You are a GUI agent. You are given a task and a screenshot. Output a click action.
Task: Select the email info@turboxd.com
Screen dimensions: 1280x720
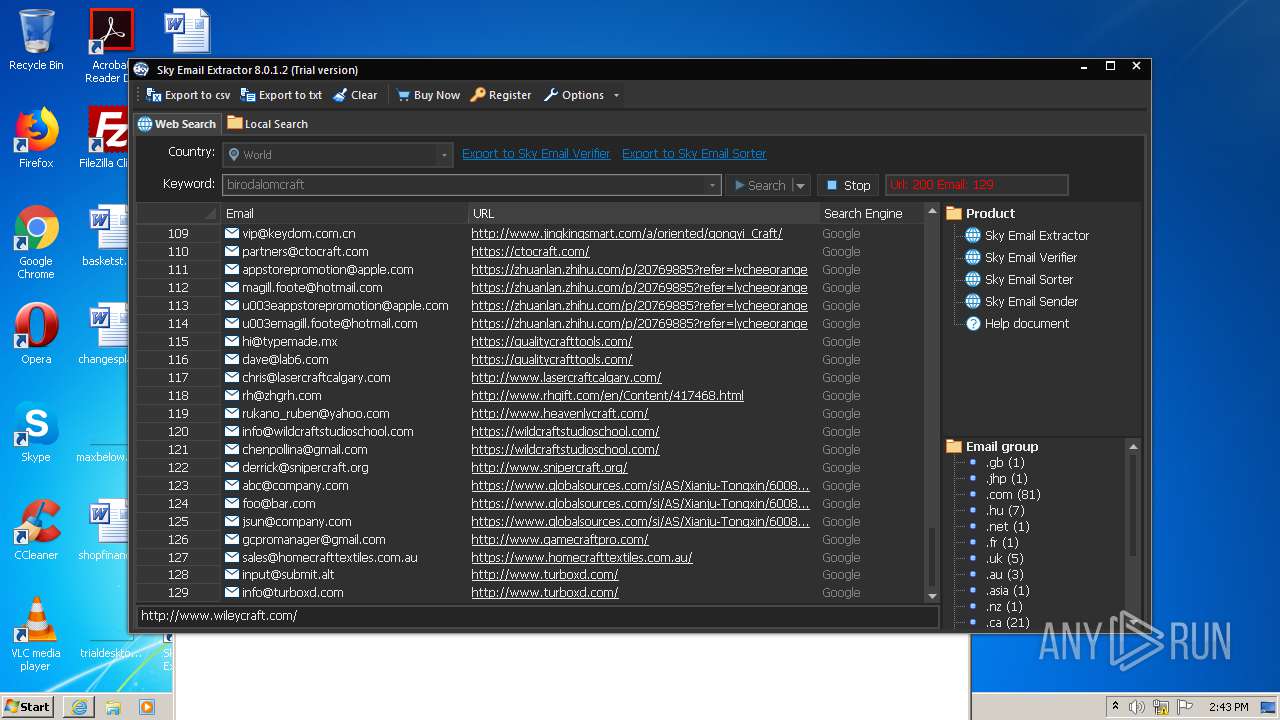(x=292, y=592)
